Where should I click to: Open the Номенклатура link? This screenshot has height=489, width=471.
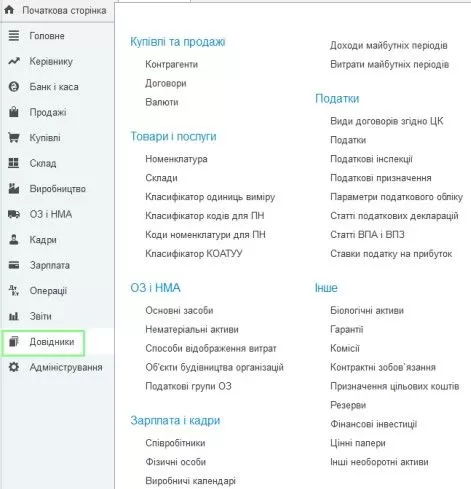(176, 159)
